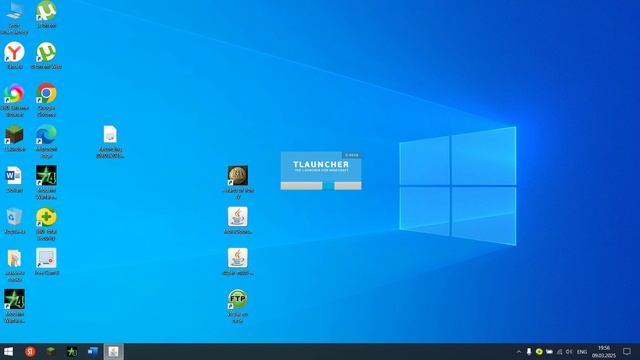Screen dimensions: 640x360
Task: Open network status tray icon
Action: tap(560, 351)
